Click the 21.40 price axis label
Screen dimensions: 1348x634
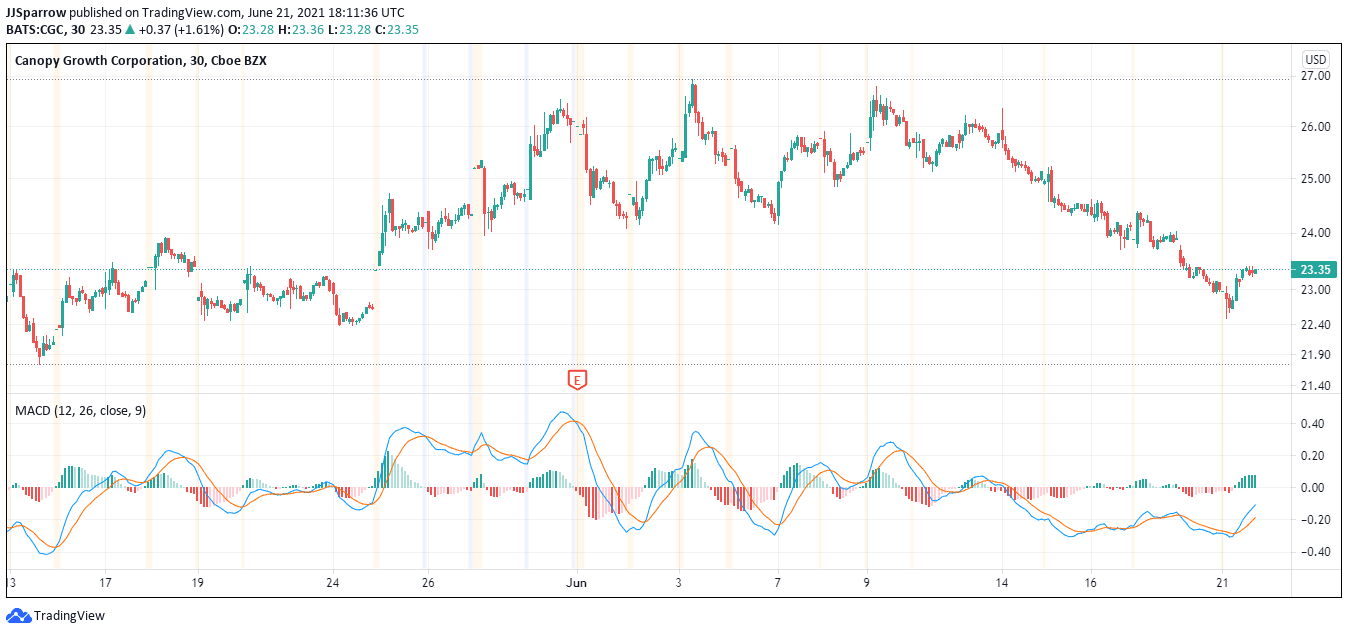1316,386
